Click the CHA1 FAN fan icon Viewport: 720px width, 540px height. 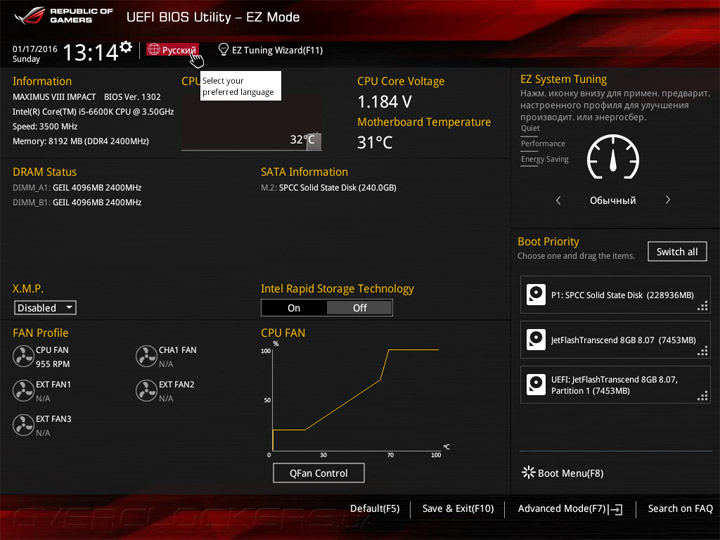tap(146, 356)
